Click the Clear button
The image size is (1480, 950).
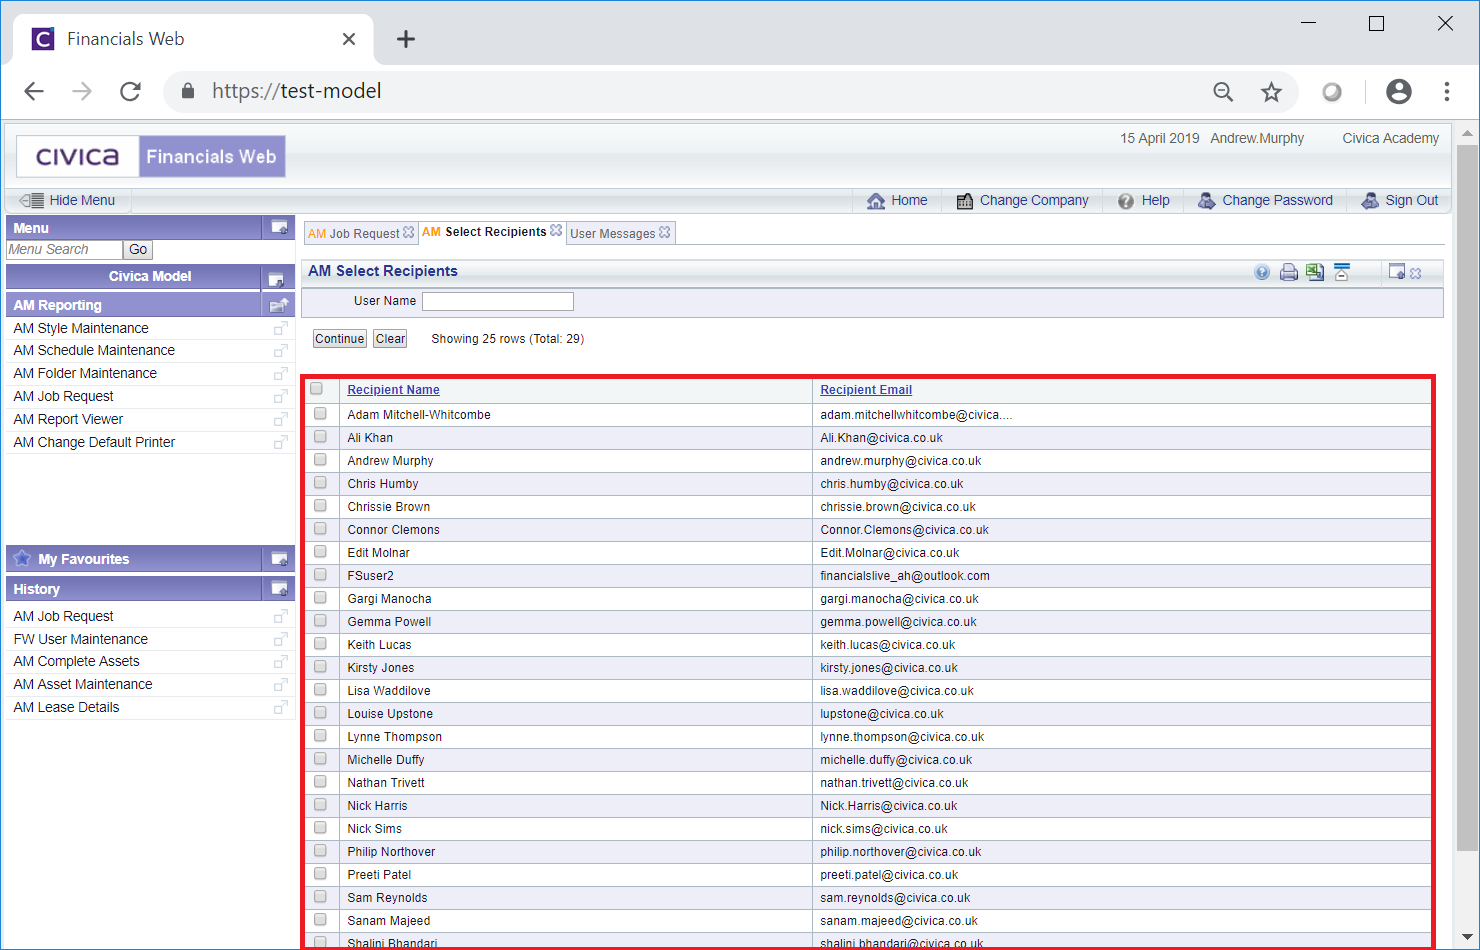pos(390,339)
